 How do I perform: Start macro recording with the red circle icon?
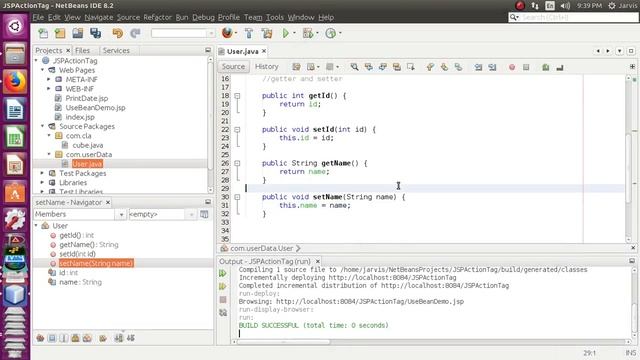pyautogui.click(x=512, y=67)
